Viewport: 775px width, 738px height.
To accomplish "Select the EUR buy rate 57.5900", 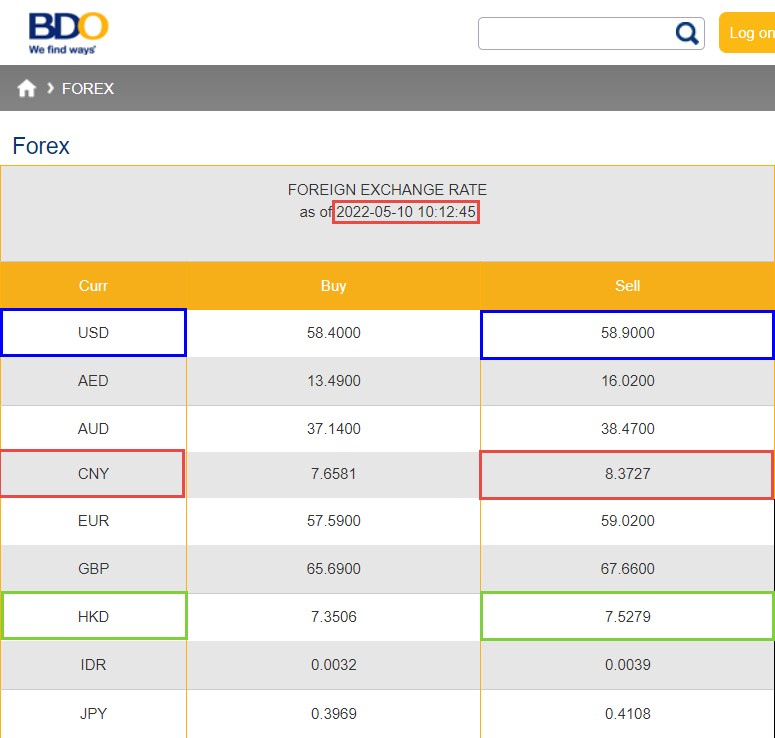I will 333,521.
